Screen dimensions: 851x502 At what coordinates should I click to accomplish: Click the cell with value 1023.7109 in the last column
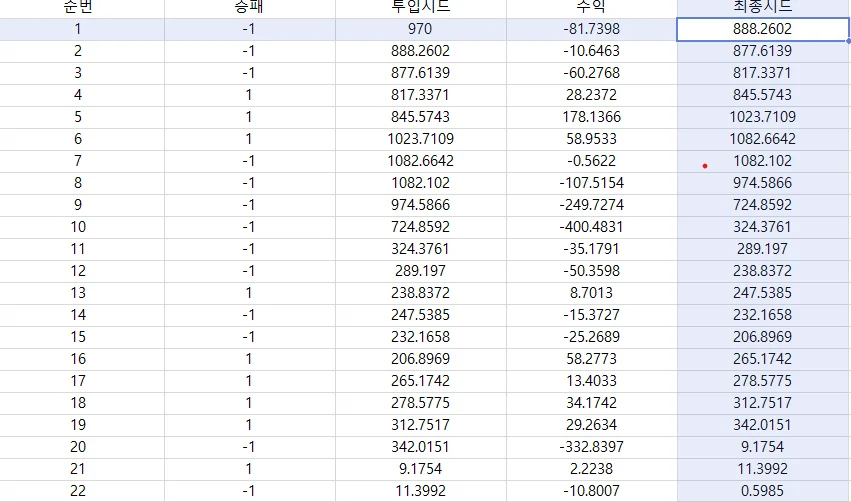coord(763,117)
